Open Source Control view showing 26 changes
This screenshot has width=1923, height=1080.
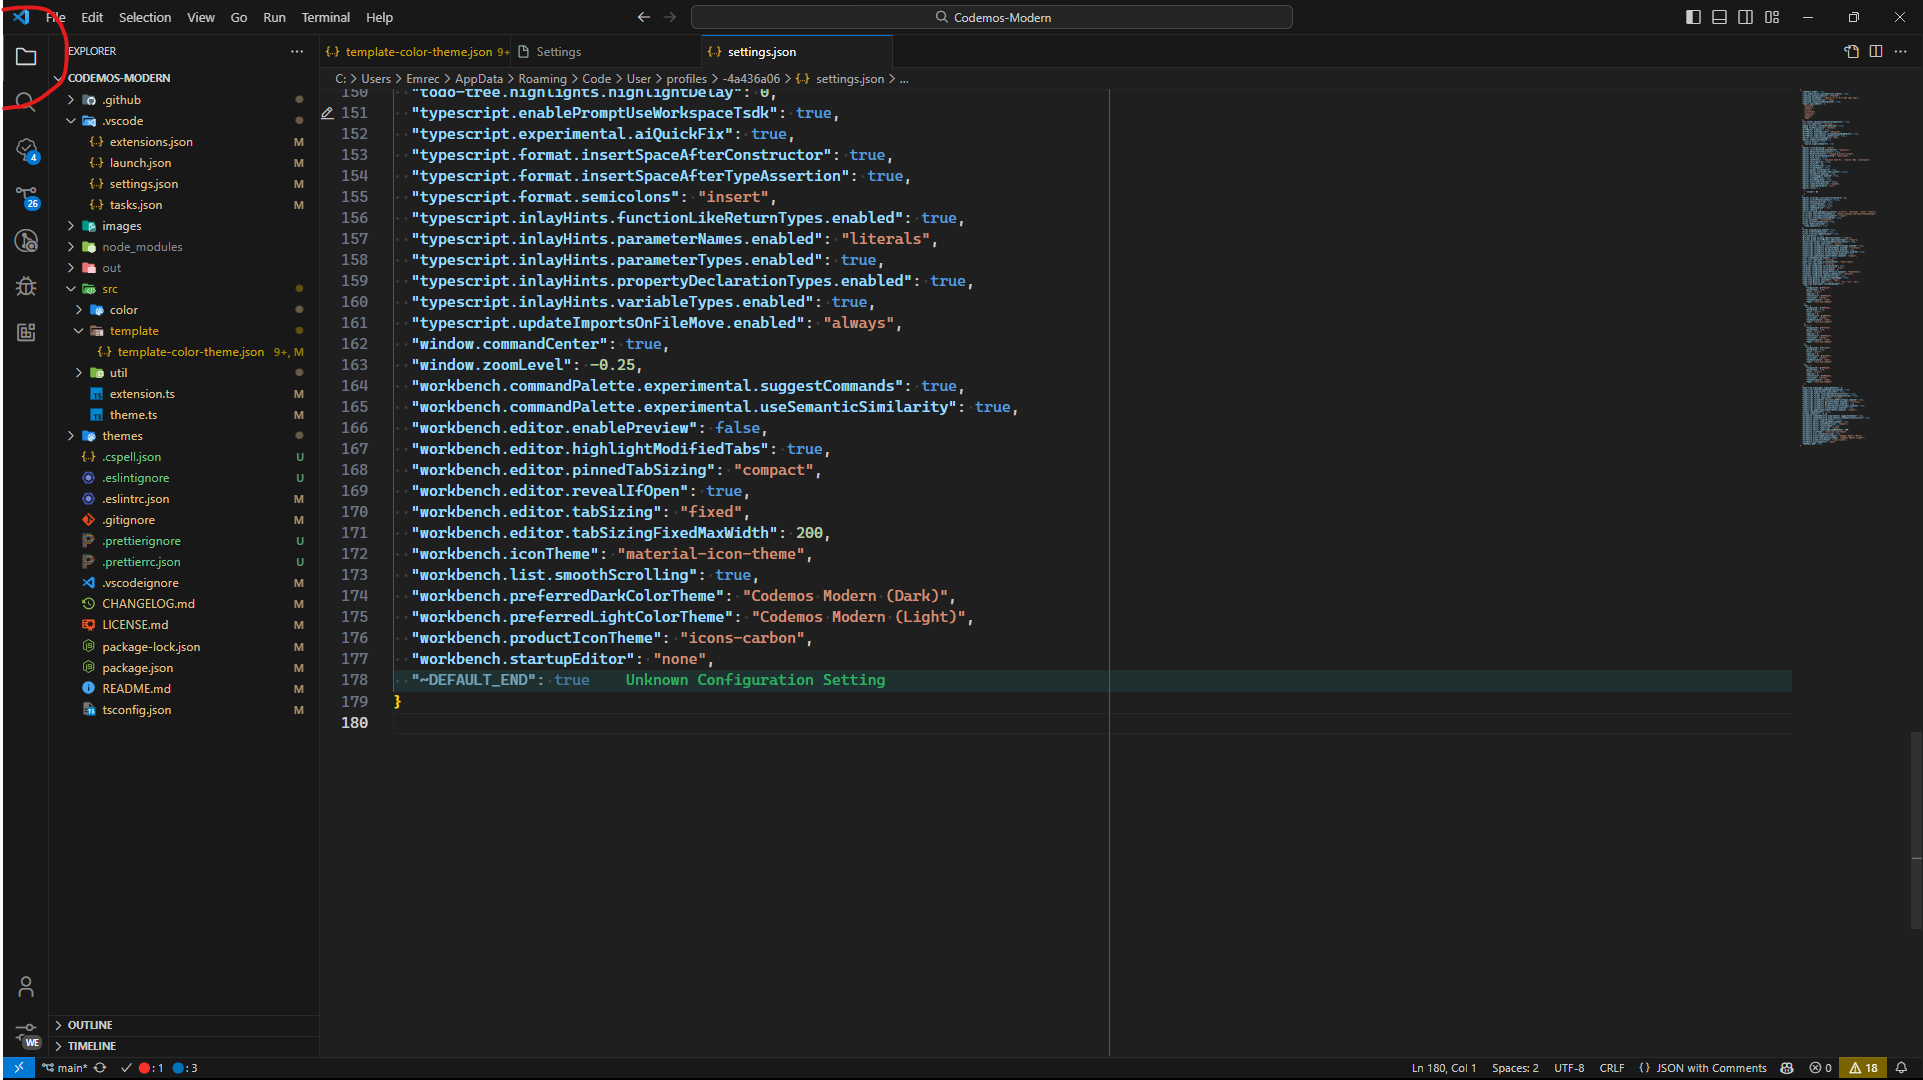point(26,196)
